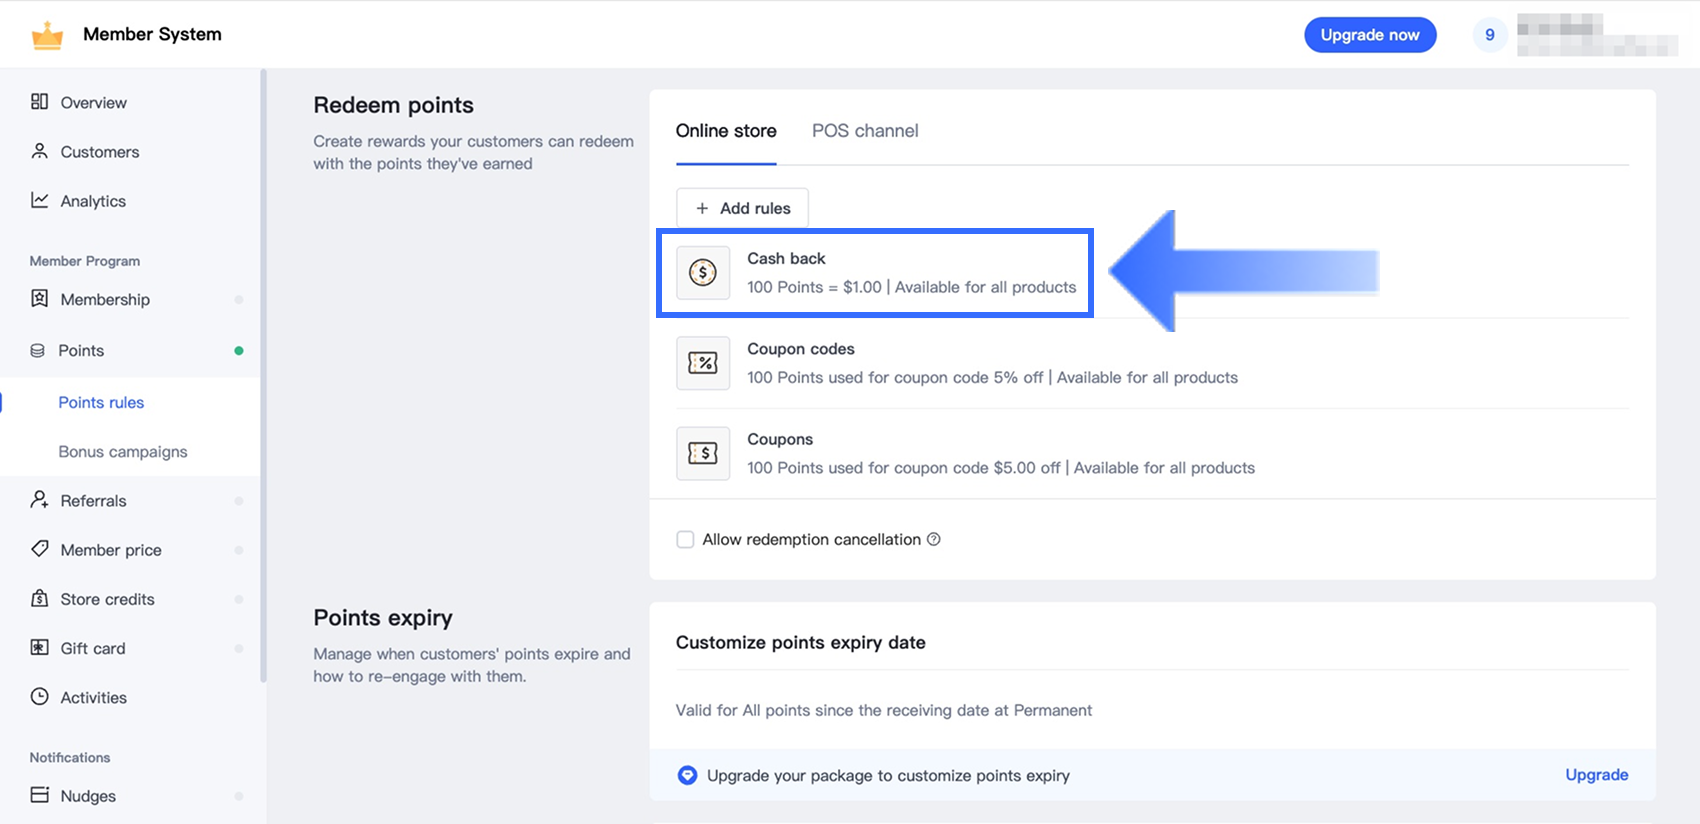Enable Allow redemption cancellation checkbox
The image size is (1700, 824).
click(685, 540)
